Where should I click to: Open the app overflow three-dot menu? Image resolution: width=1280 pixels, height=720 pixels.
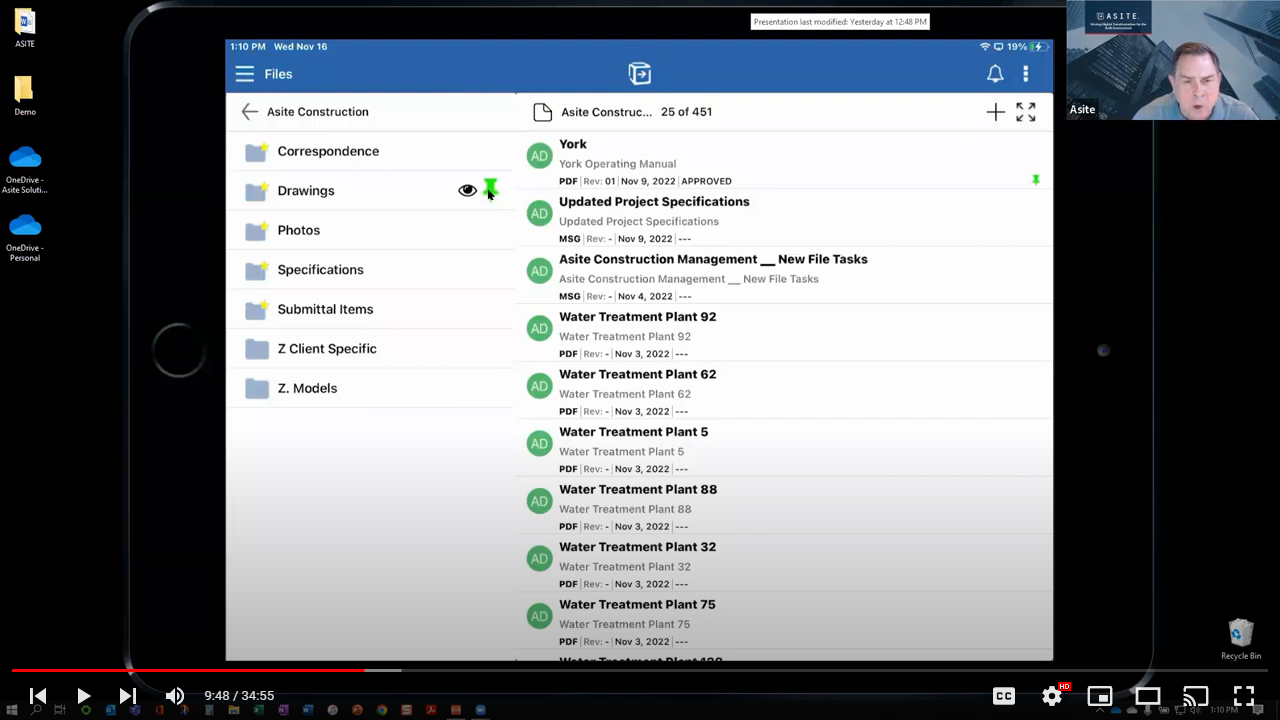(1025, 73)
